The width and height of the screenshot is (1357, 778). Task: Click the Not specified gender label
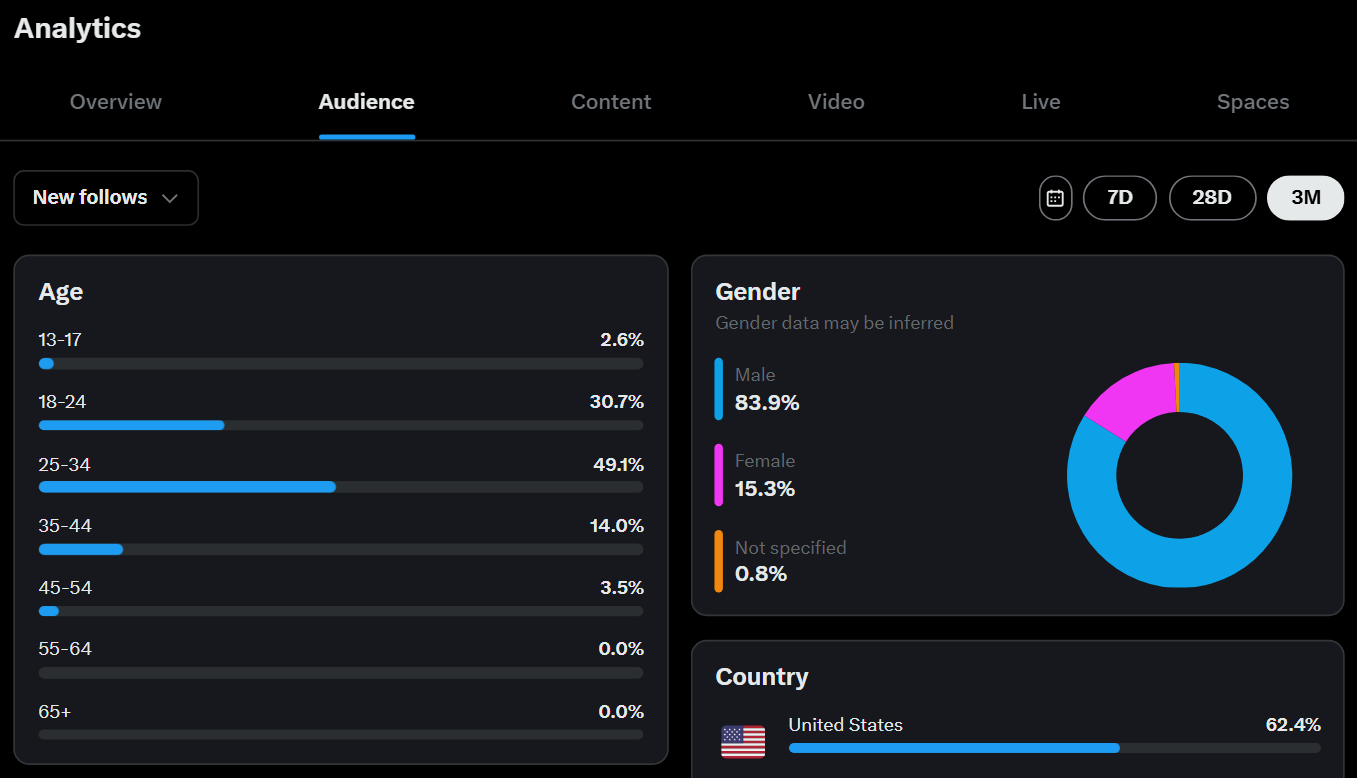[791, 548]
